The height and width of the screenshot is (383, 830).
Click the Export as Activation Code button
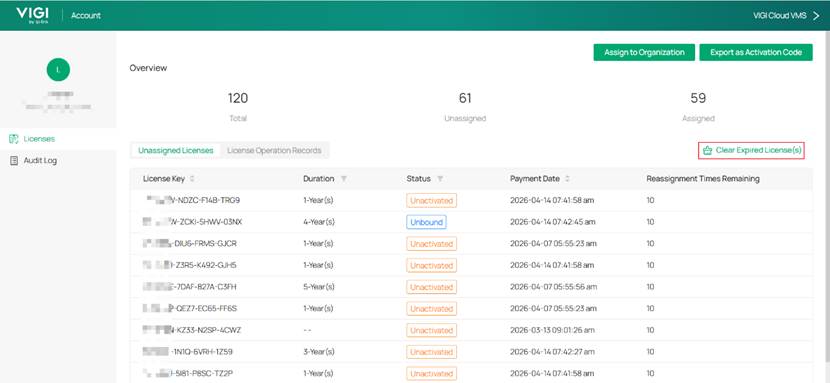pyautogui.click(x=756, y=52)
